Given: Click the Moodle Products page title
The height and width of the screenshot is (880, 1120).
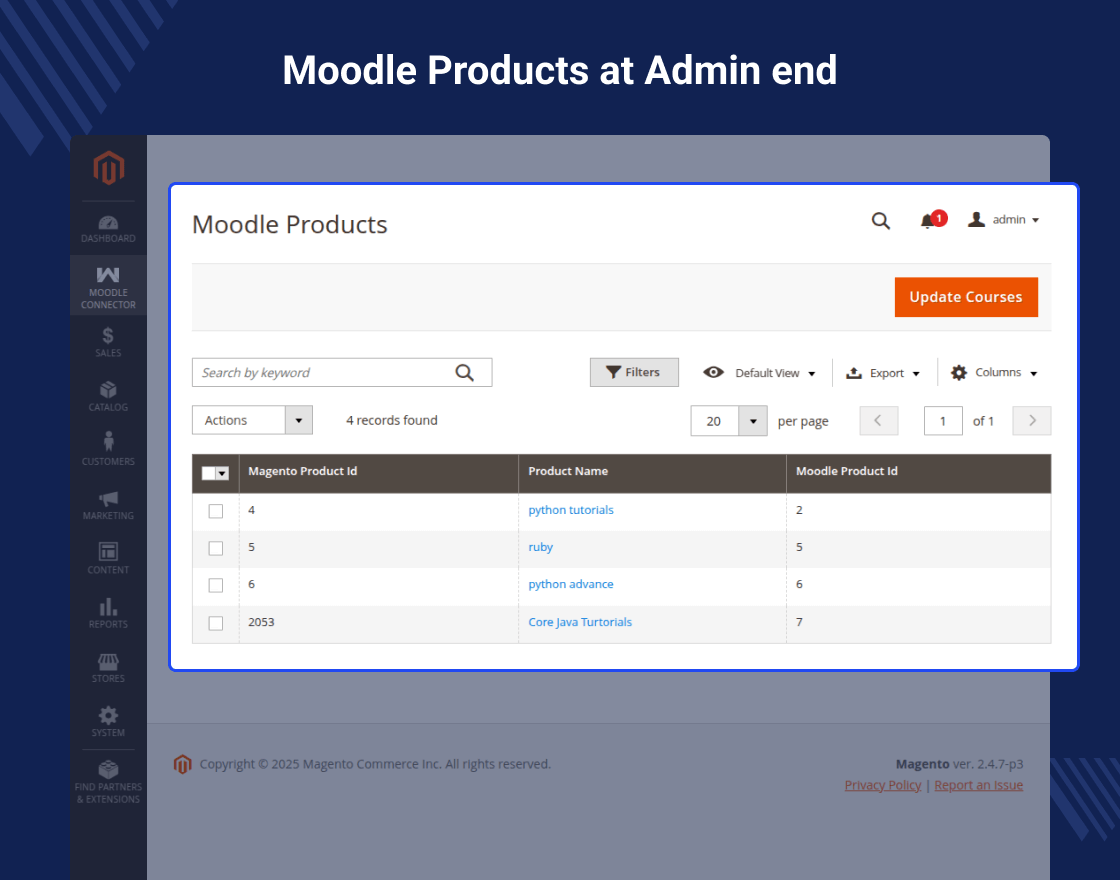Looking at the screenshot, I should [x=289, y=224].
